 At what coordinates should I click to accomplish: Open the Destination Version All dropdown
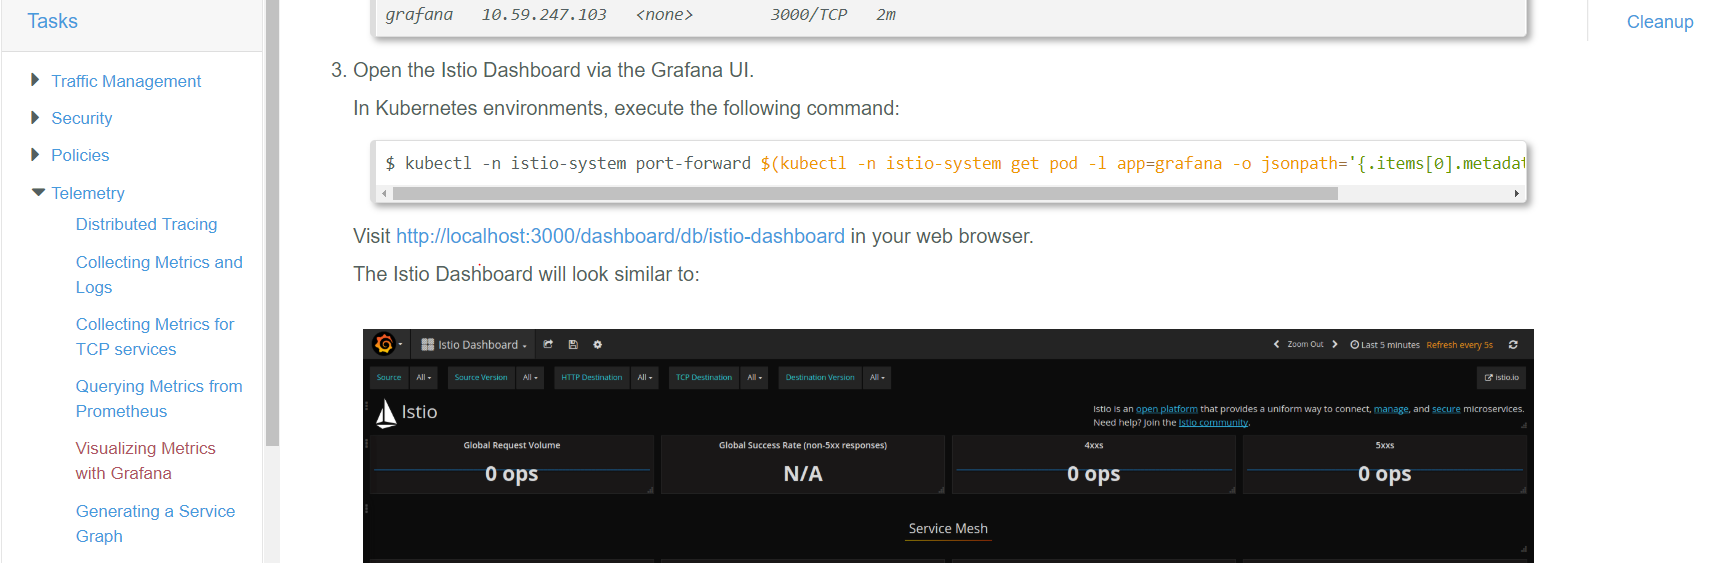(x=877, y=377)
